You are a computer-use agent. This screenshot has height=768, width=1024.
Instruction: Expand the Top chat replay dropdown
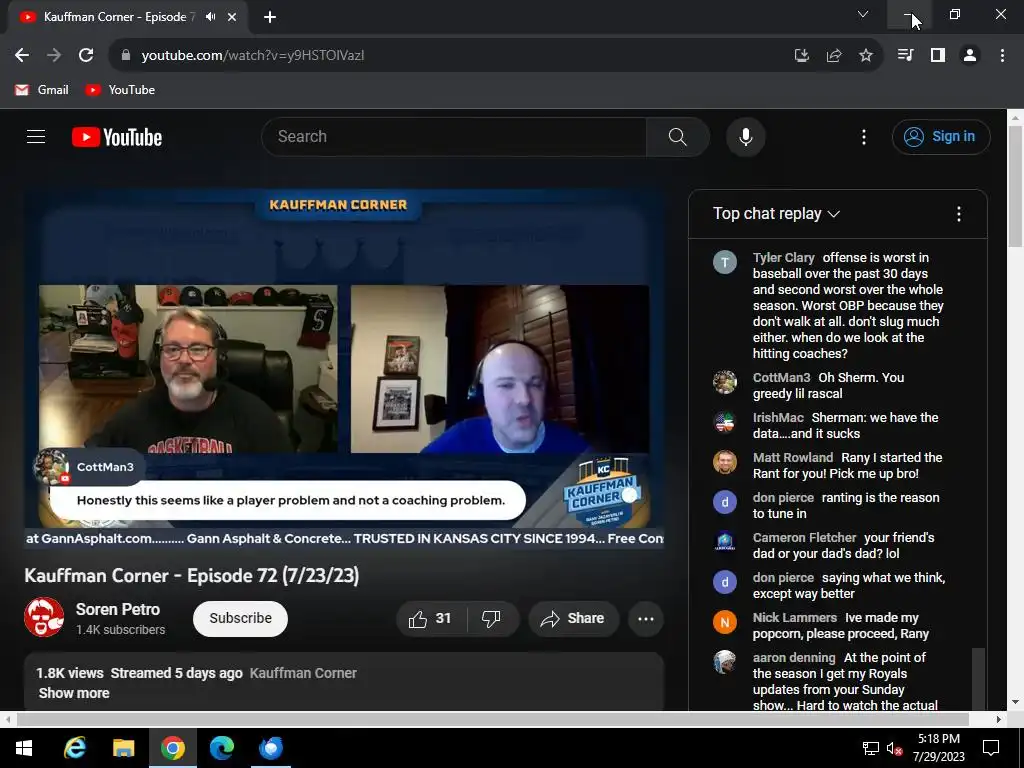776,214
